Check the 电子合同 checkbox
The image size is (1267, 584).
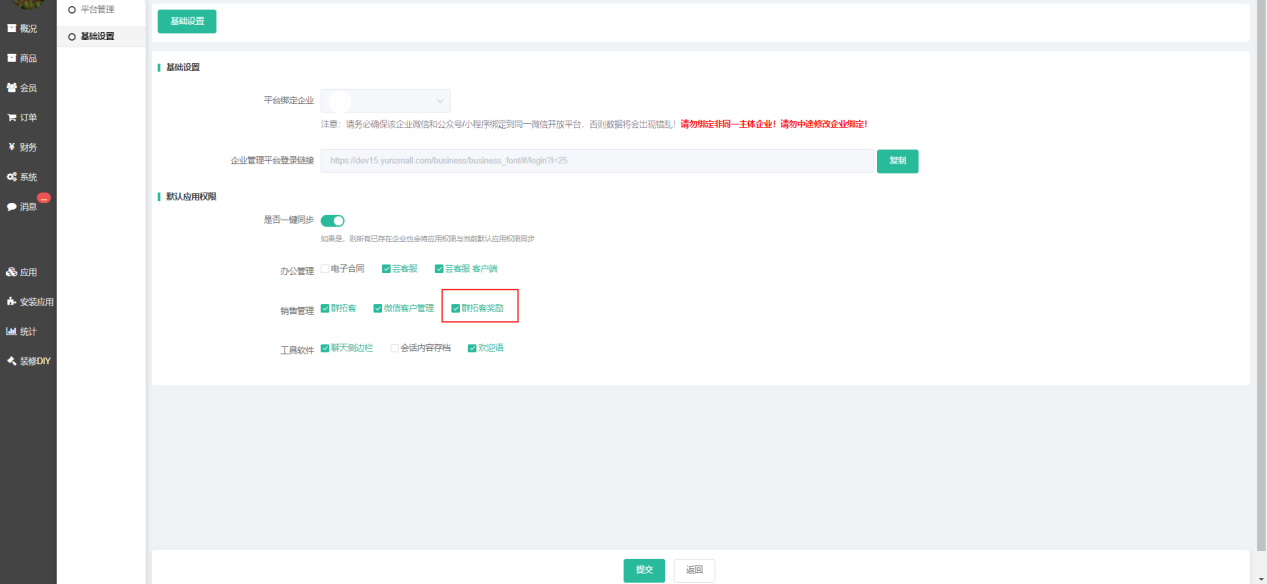point(324,269)
